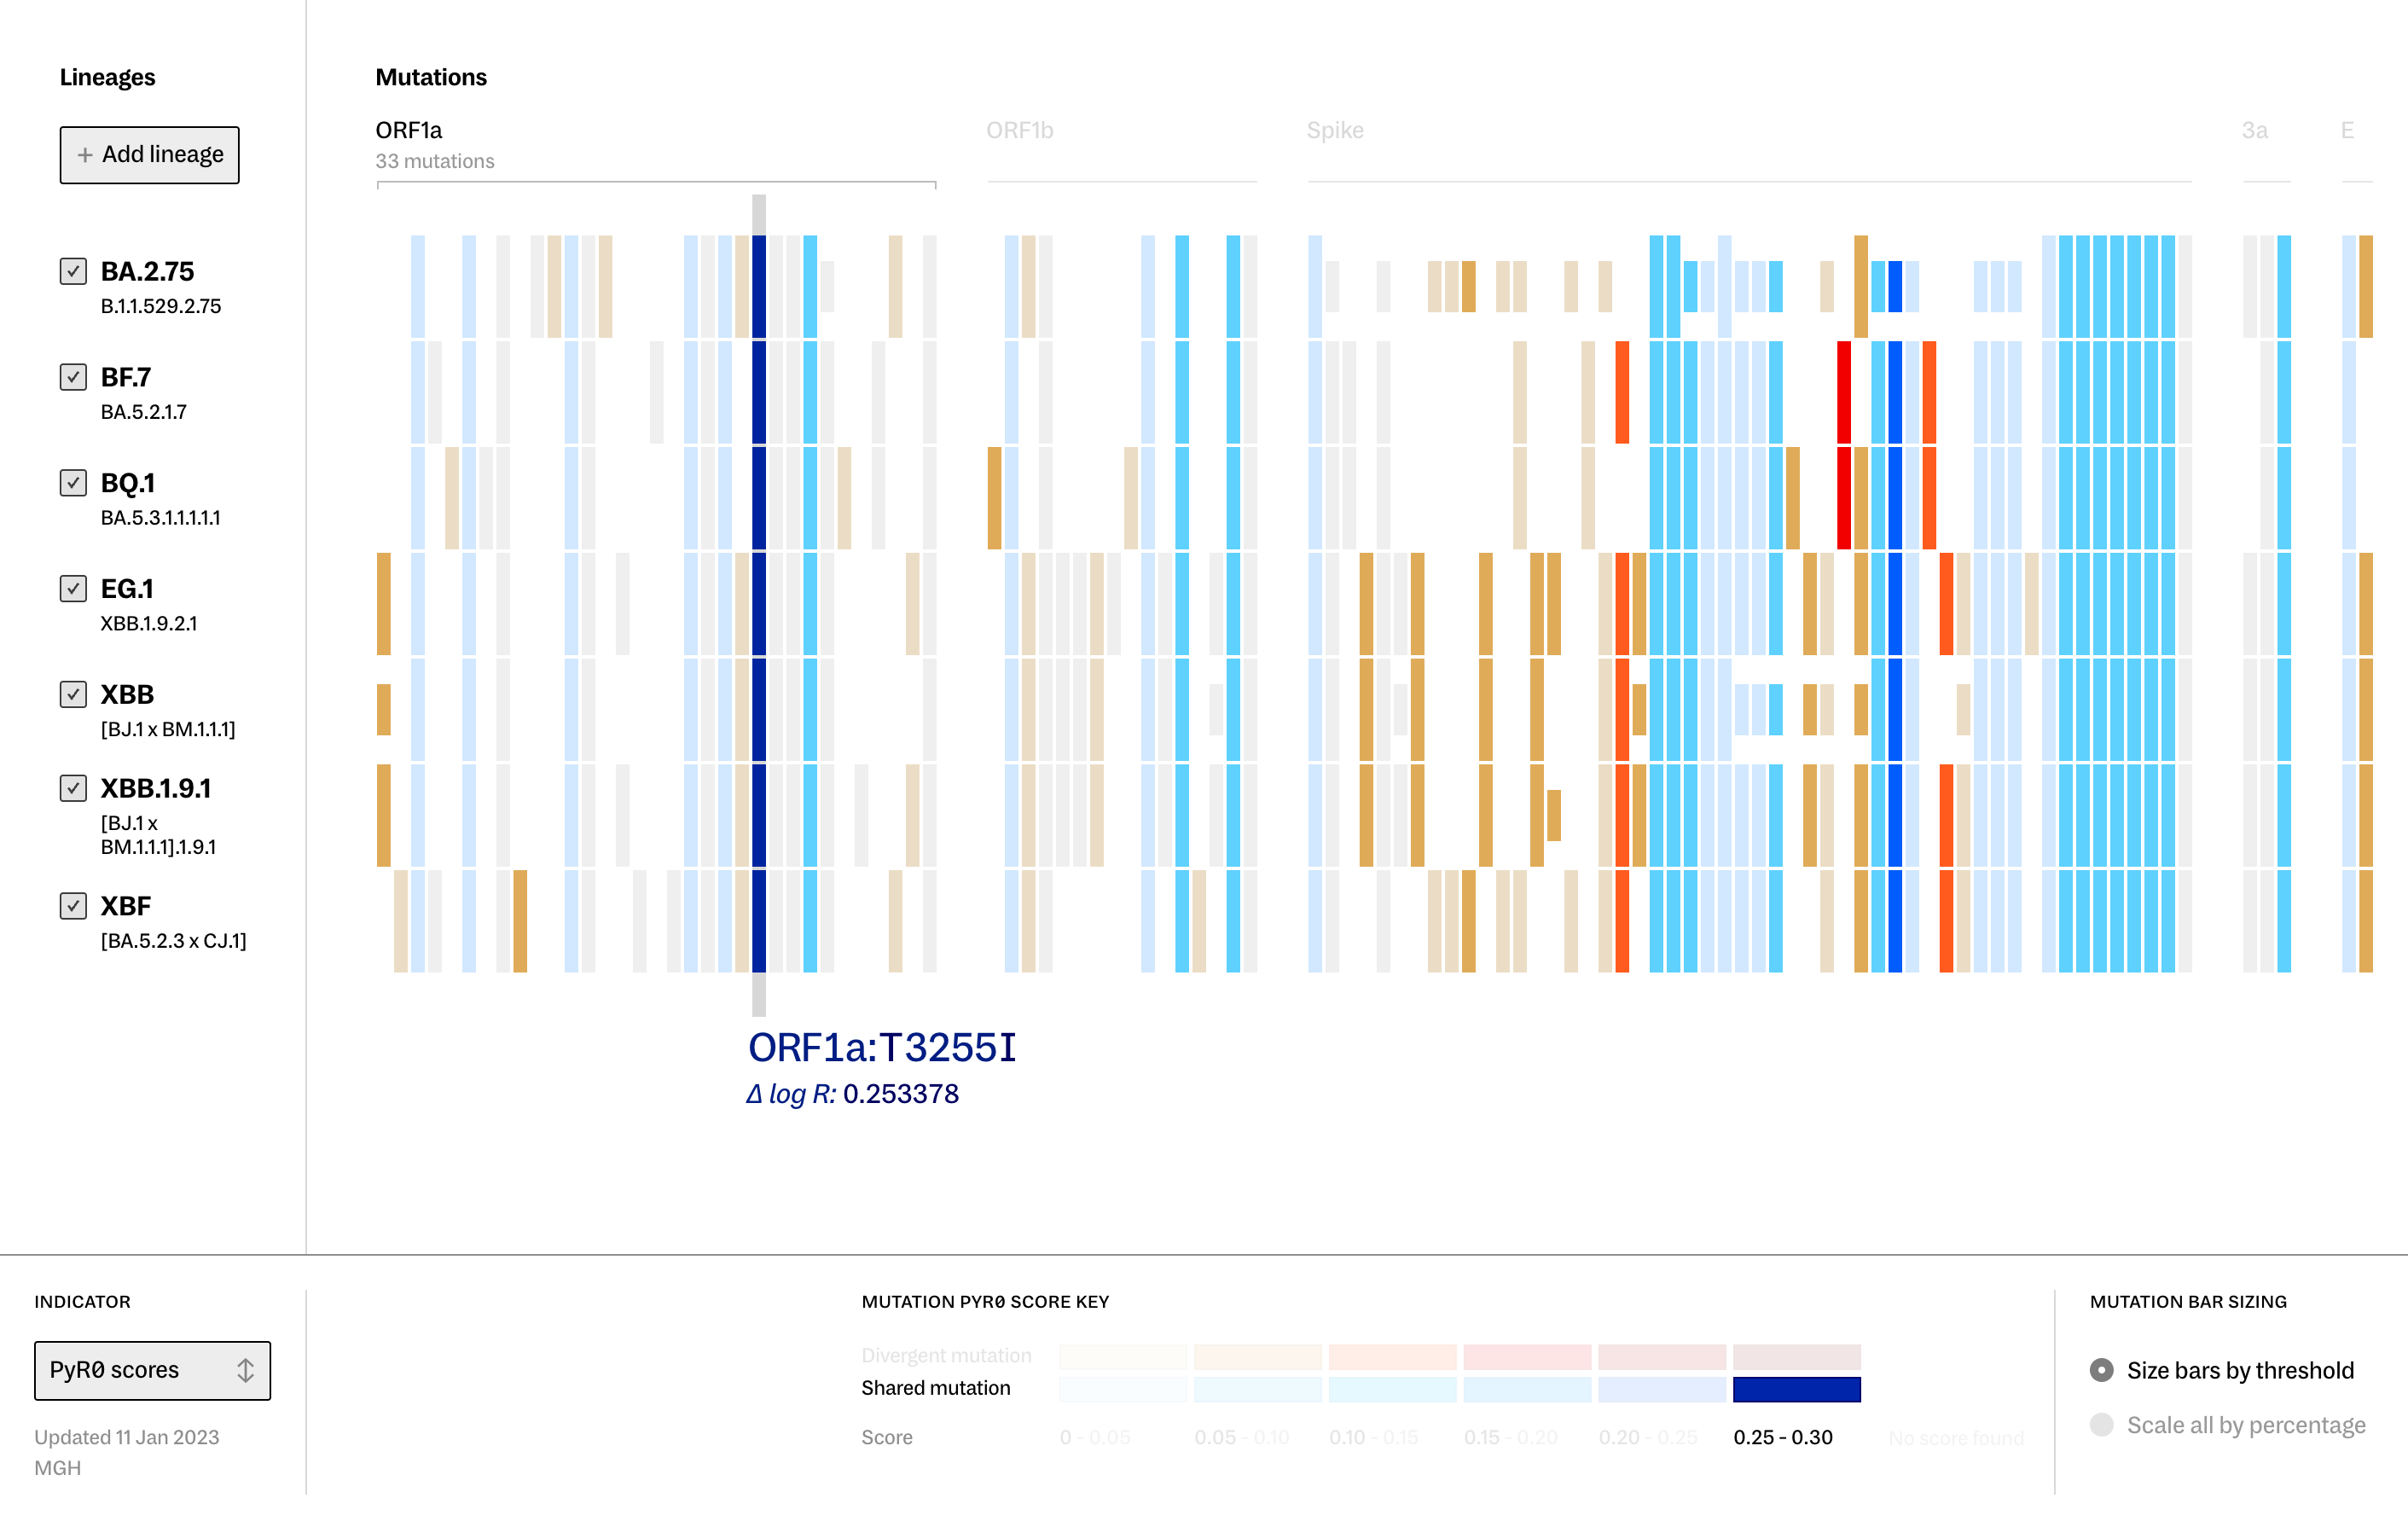Screen dimensions: 2408x1527
Task: Toggle the XBB.1.9.1 lineage checkbox
Action: pyautogui.click(x=73, y=789)
